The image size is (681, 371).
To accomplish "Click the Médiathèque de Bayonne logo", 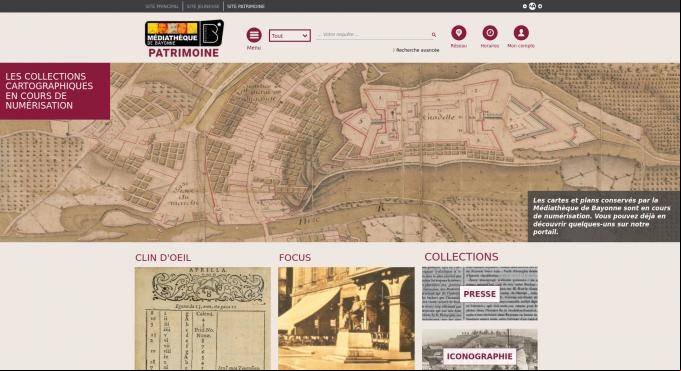I will pos(185,38).
